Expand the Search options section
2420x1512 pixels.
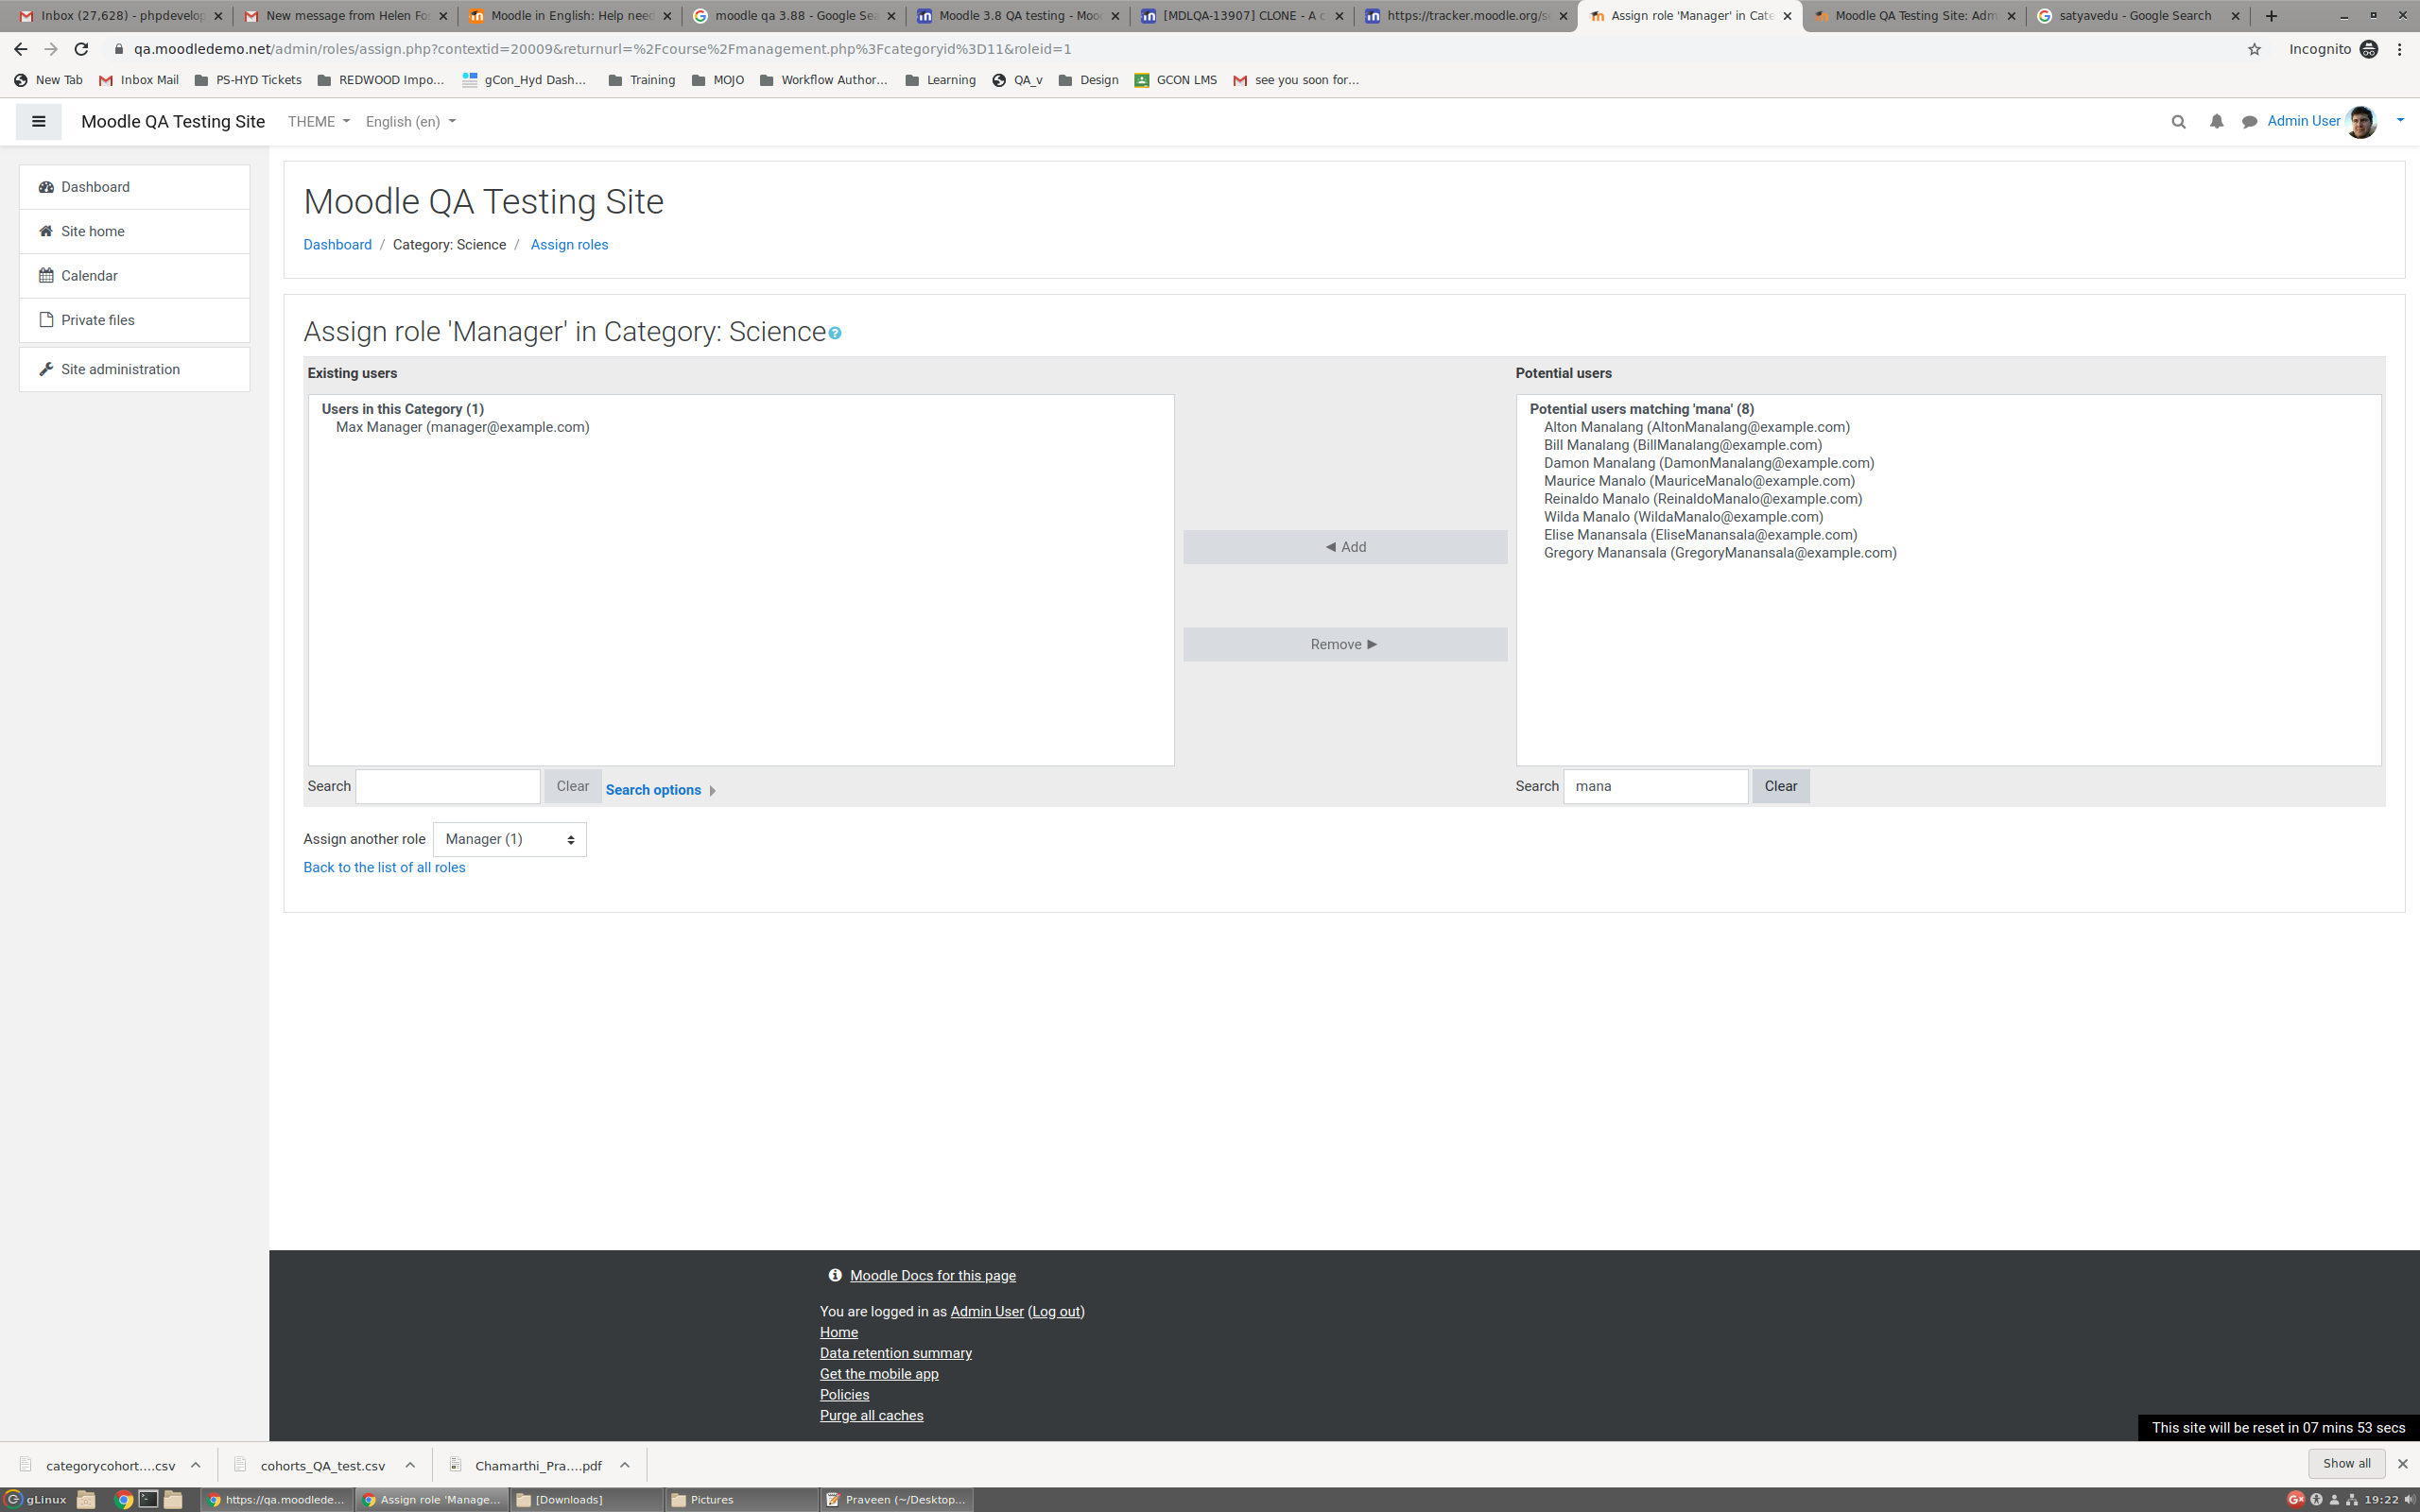point(660,790)
